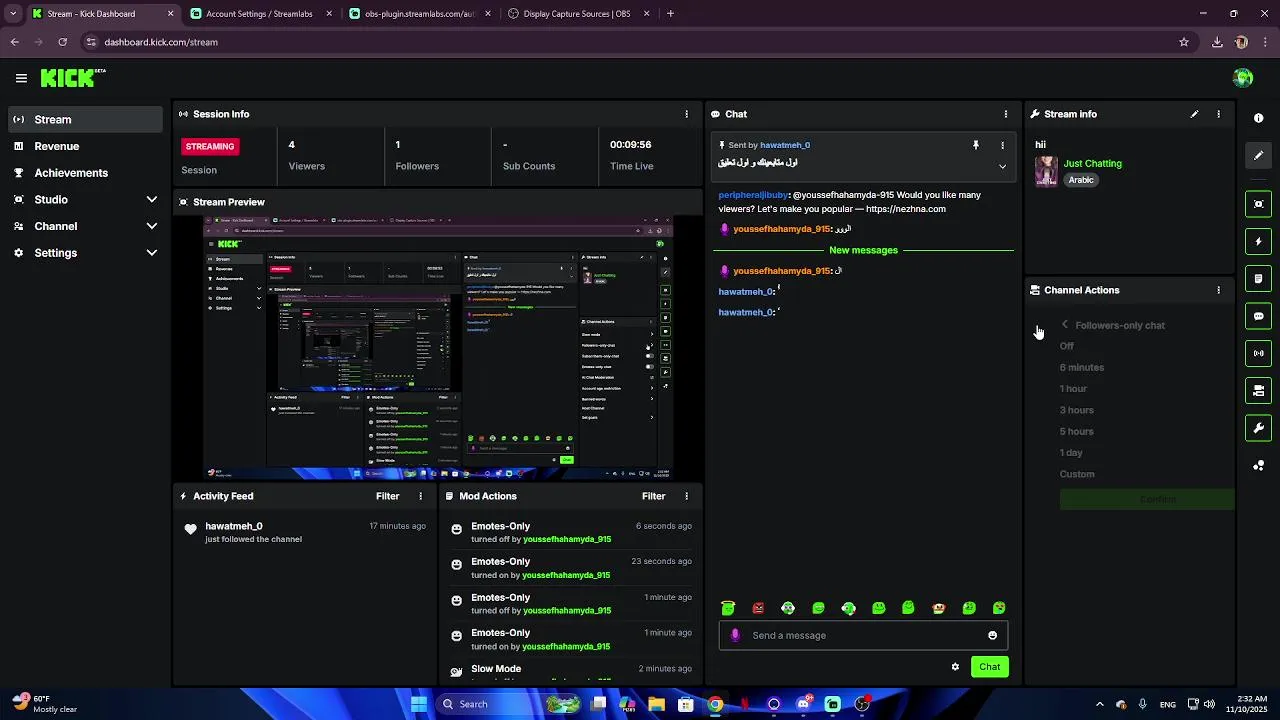Open File Explorer from taskbar
This screenshot has height=720, width=1280.
[x=656, y=704]
